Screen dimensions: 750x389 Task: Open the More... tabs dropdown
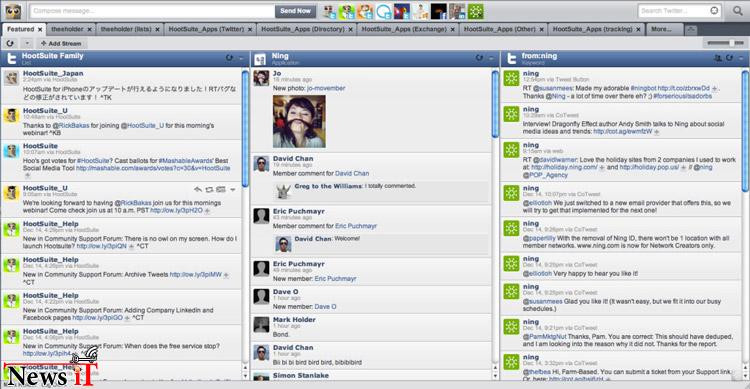(x=661, y=29)
